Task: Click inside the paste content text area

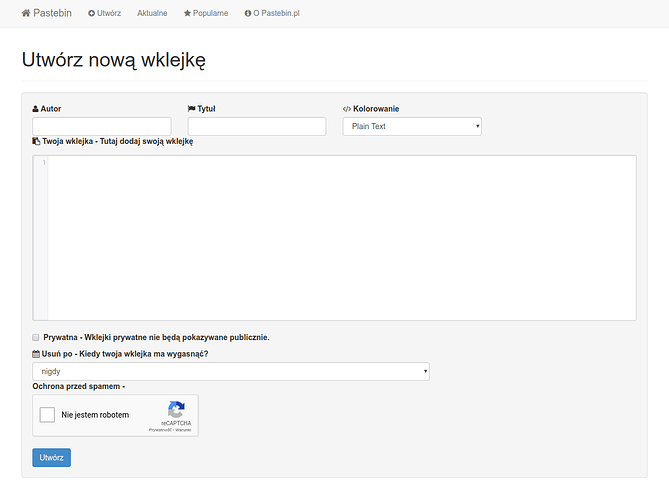Action: coord(340,237)
